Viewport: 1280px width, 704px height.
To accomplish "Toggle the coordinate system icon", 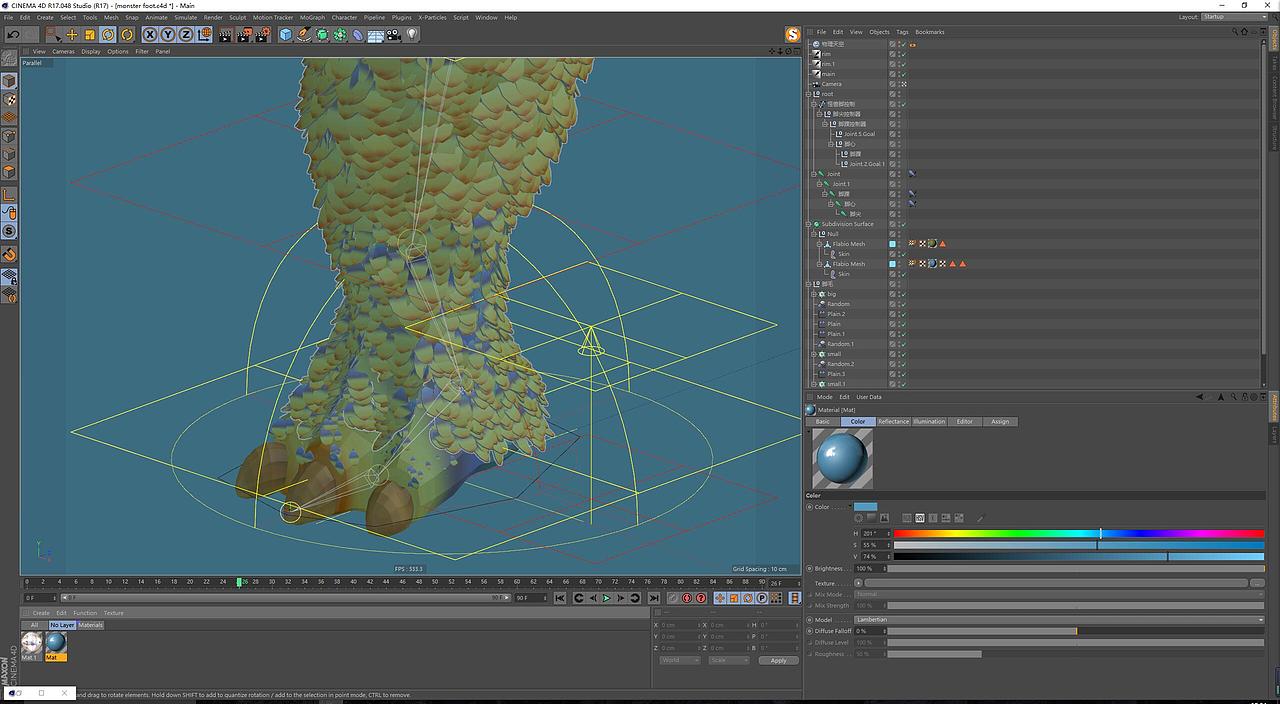I will click(205, 35).
